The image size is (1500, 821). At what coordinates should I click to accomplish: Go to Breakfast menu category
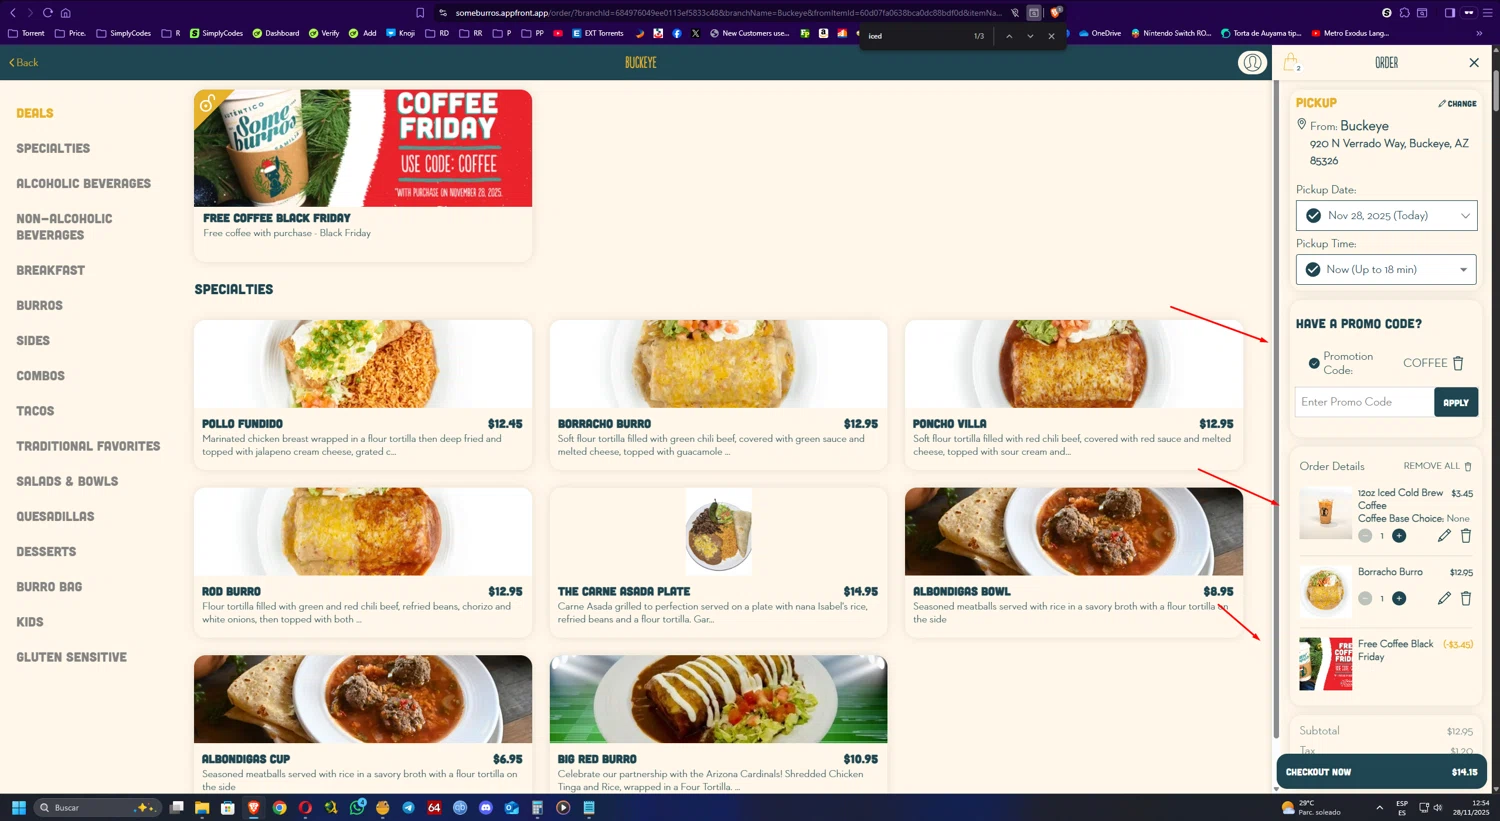click(x=50, y=270)
